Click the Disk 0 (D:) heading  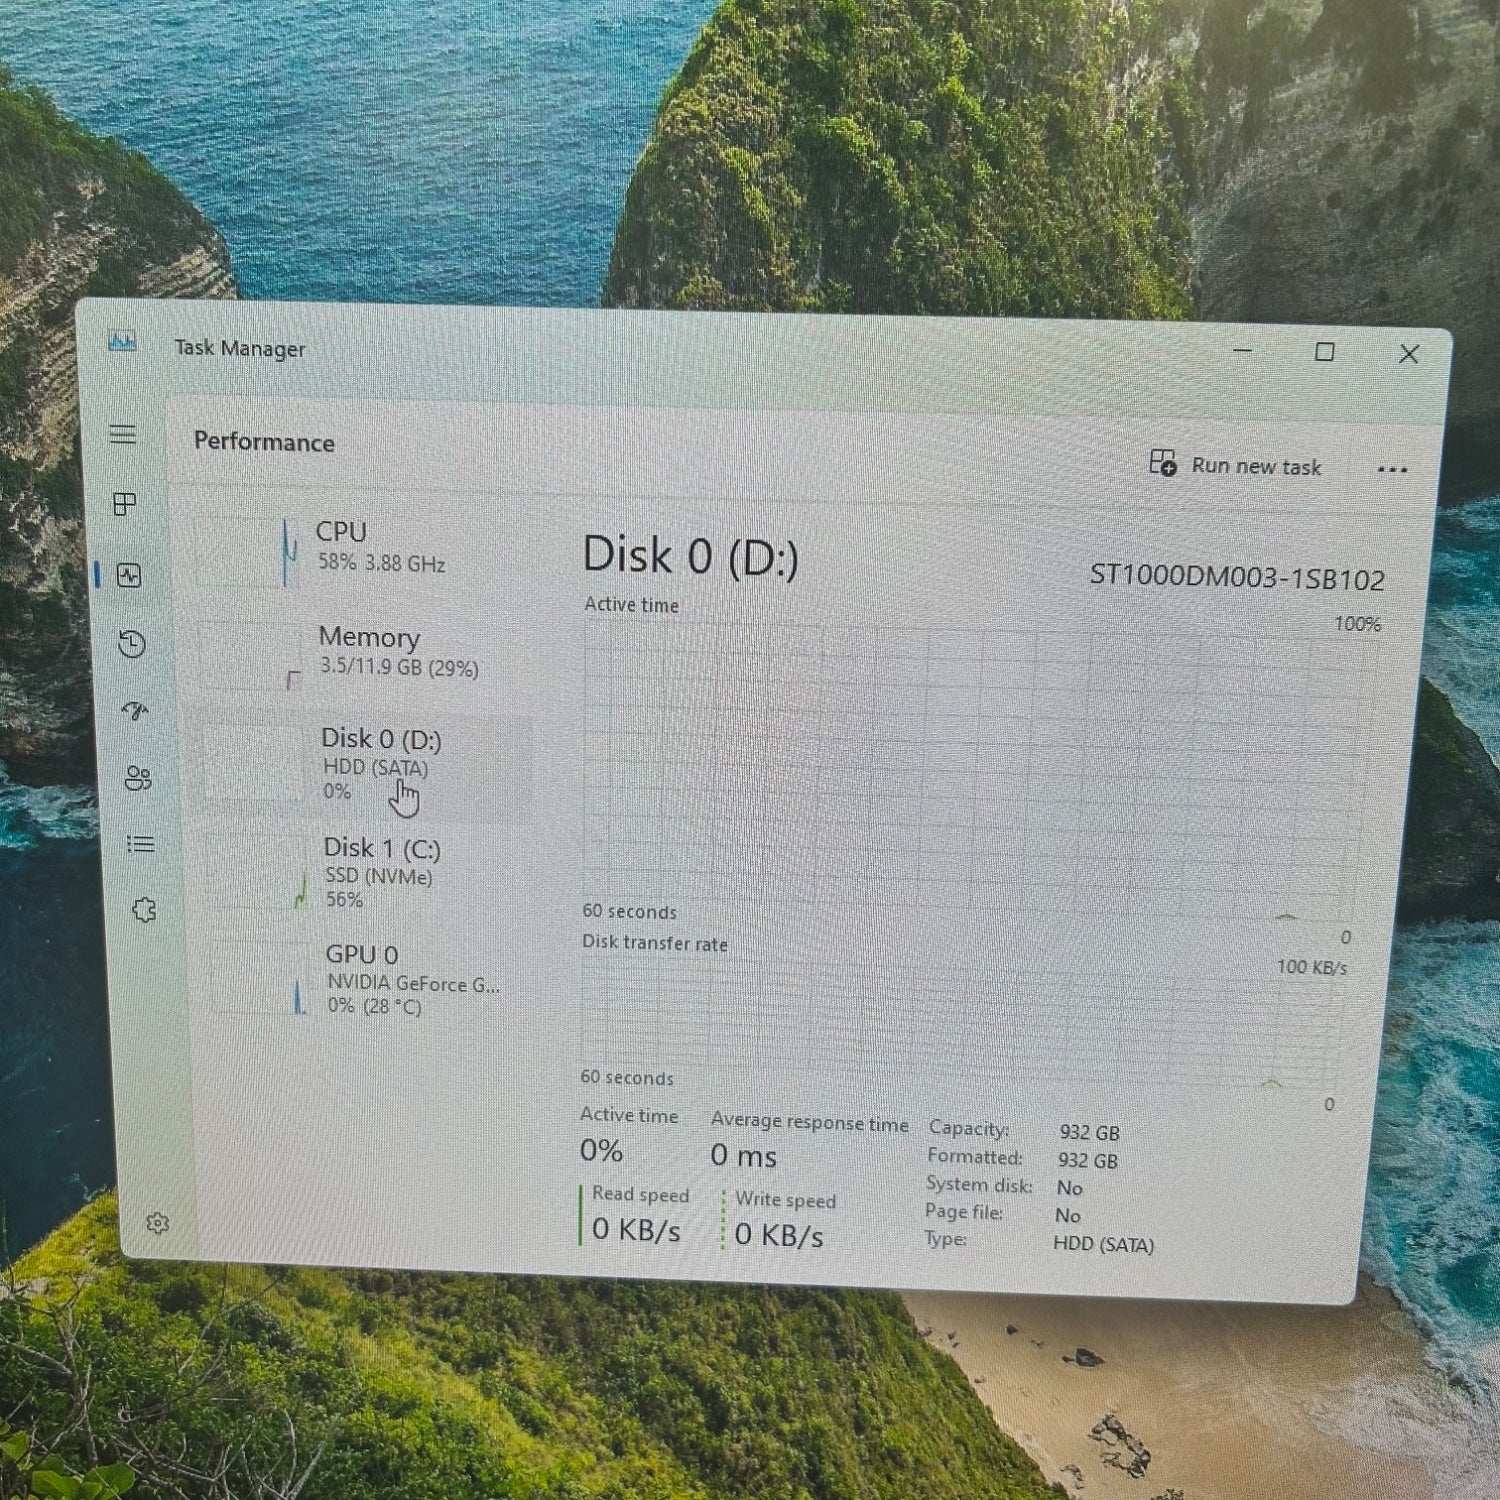click(691, 557)
